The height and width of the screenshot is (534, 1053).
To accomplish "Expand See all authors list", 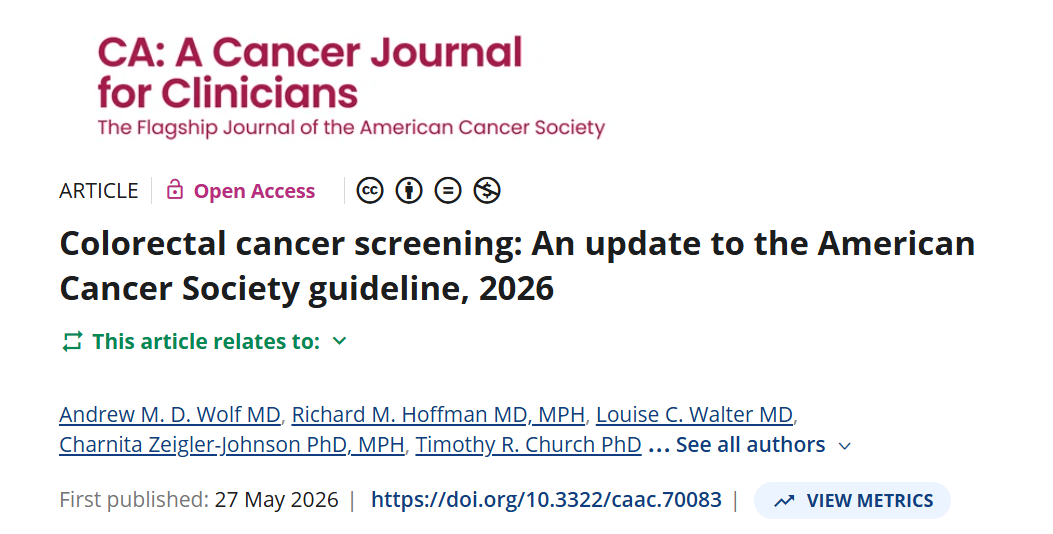I will point(751,445).
